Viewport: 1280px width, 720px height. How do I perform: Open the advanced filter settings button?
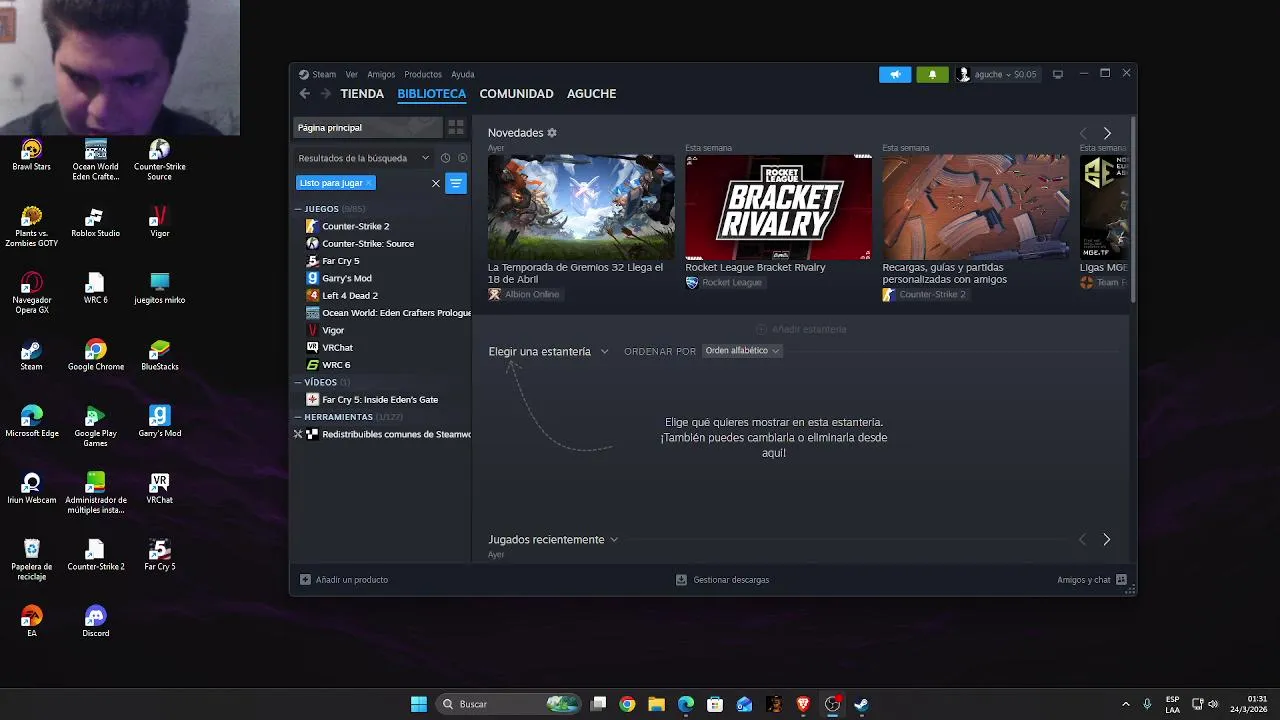coord(456,183)
